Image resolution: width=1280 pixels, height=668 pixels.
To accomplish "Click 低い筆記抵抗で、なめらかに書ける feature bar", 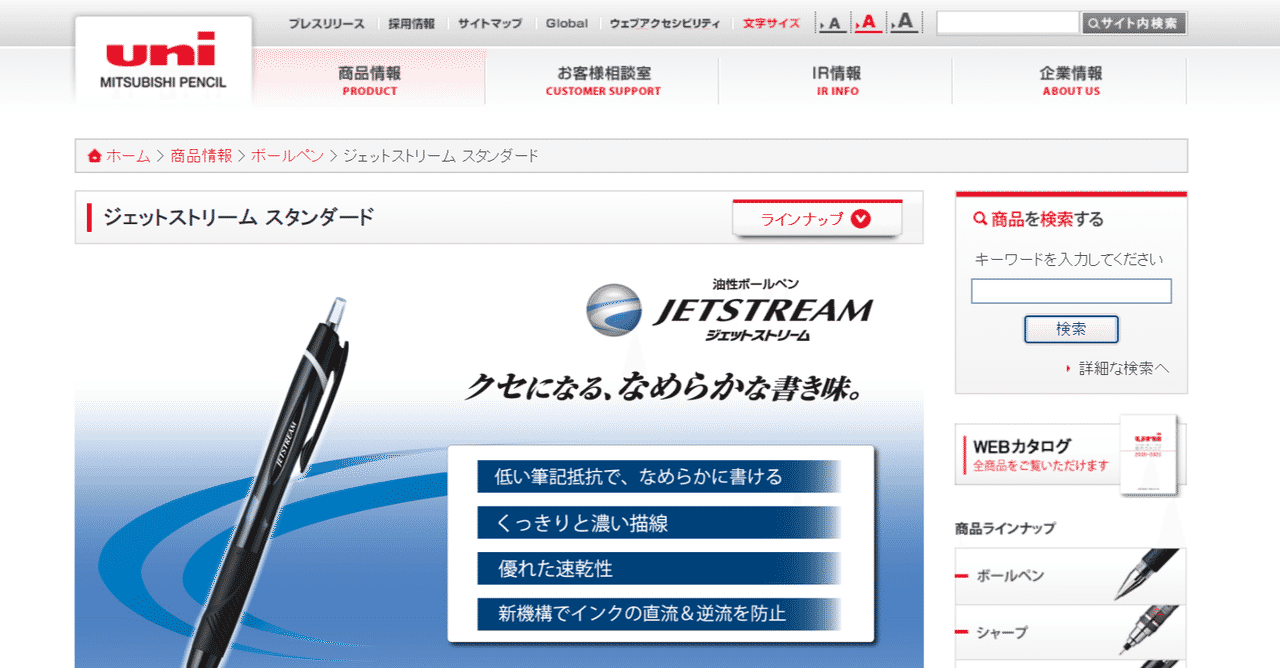I will (x=659, y=476).
